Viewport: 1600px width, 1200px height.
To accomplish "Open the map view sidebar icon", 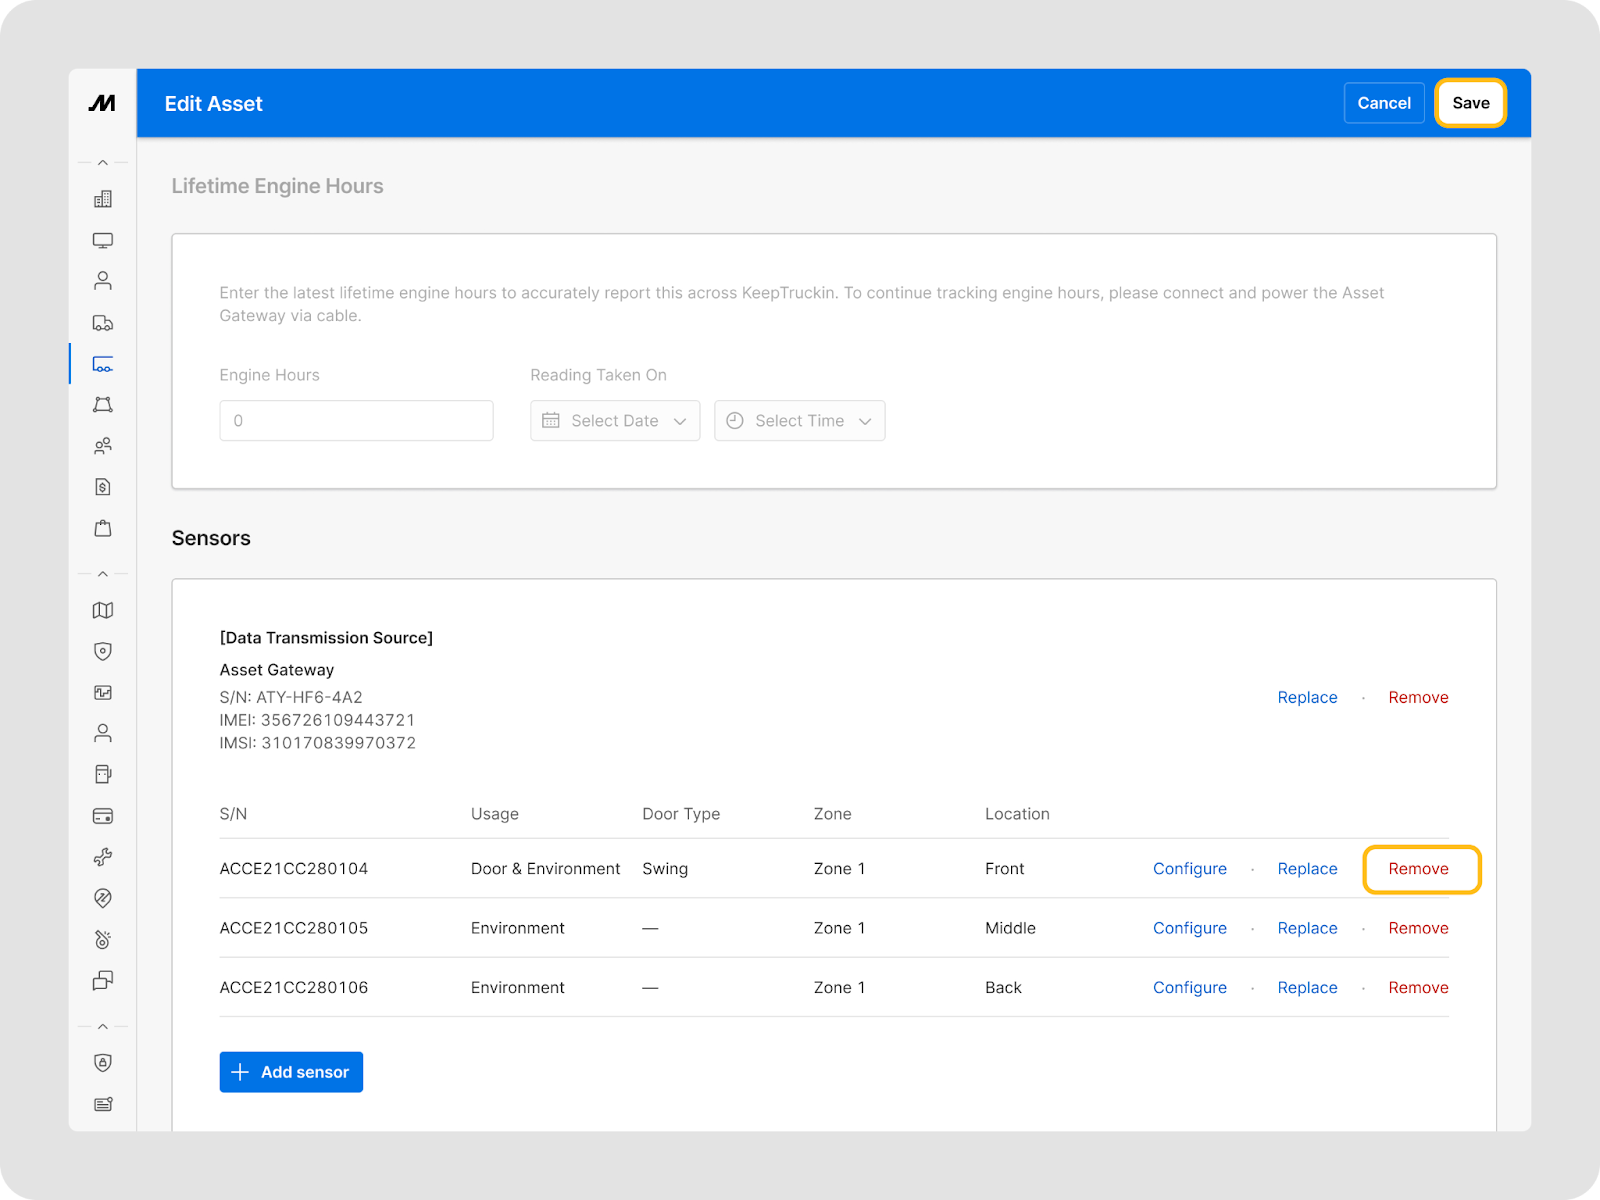I will pyautogui.click(x=102, y=610).
